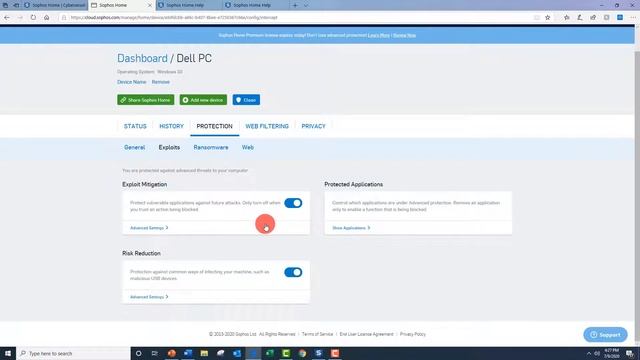This screenshot has width=640, height=360.
Task: Click the Add notes pen icon
Action: click(580, 18)
